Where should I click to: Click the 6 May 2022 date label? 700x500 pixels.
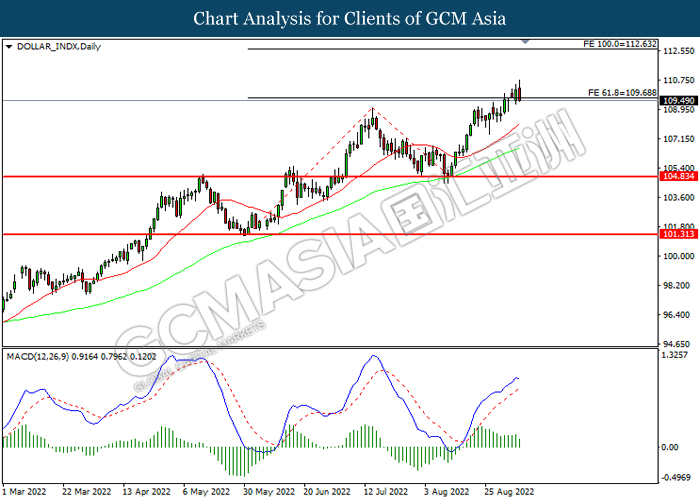(x=206, y=492)
